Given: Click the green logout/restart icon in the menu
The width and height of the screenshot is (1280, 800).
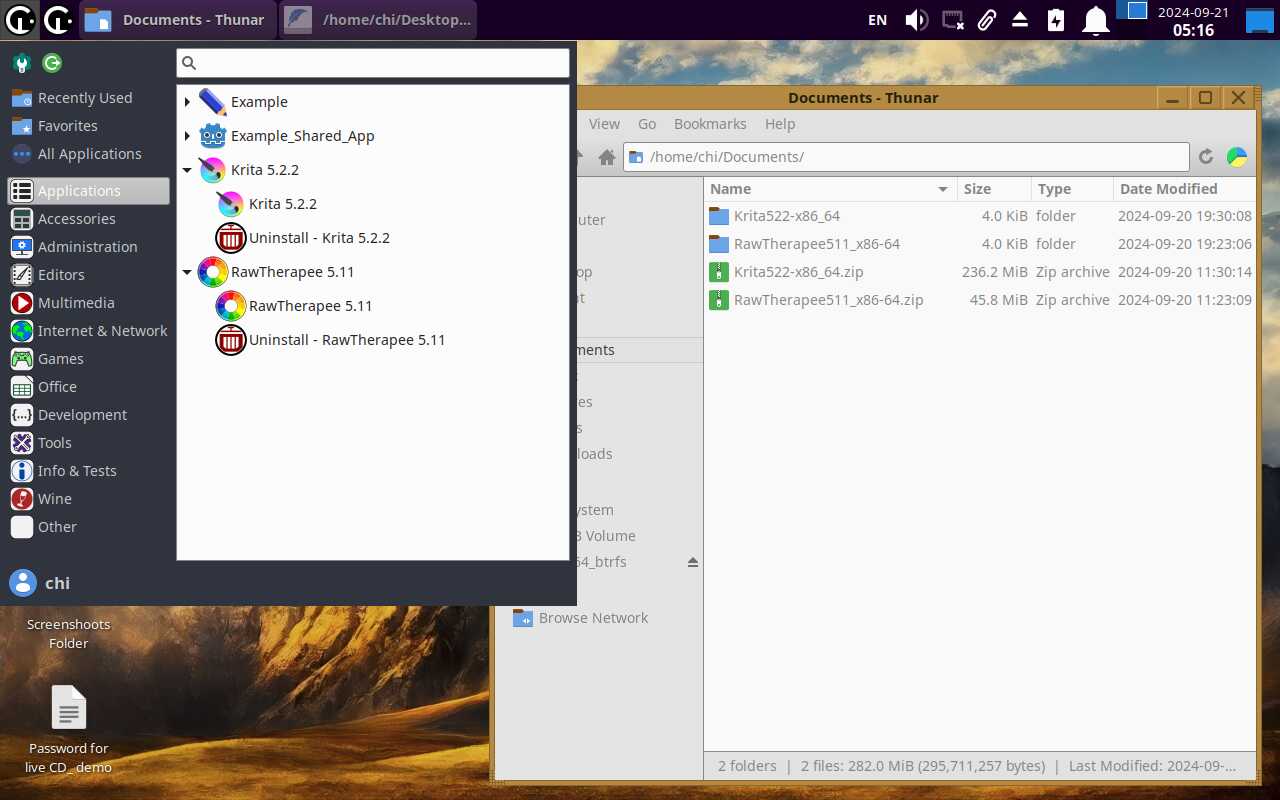Looking at the screenshot, I should click(x=52, y=63).
